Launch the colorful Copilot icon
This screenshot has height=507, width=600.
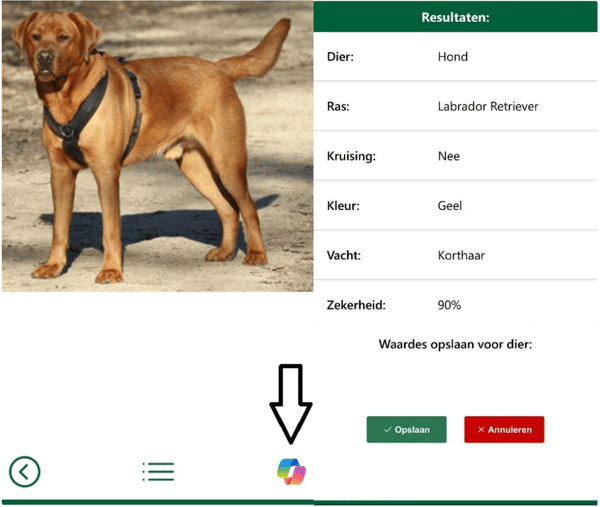click(x=292, y=471)
